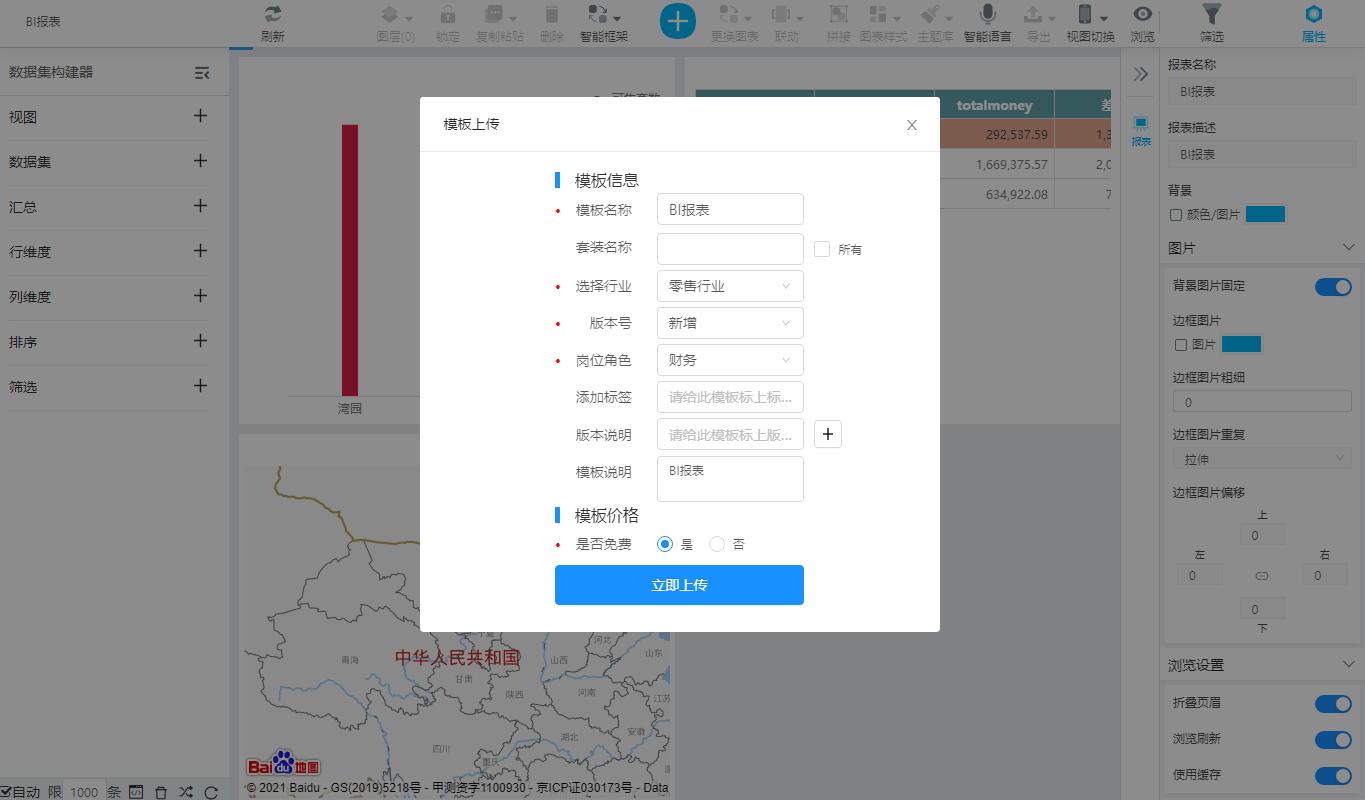Image resolution: width=1365 pixels, height=800 pixels.
Task: Expand the 岗位角色 dropdown showing 财务
Action: tap(729, 360)
